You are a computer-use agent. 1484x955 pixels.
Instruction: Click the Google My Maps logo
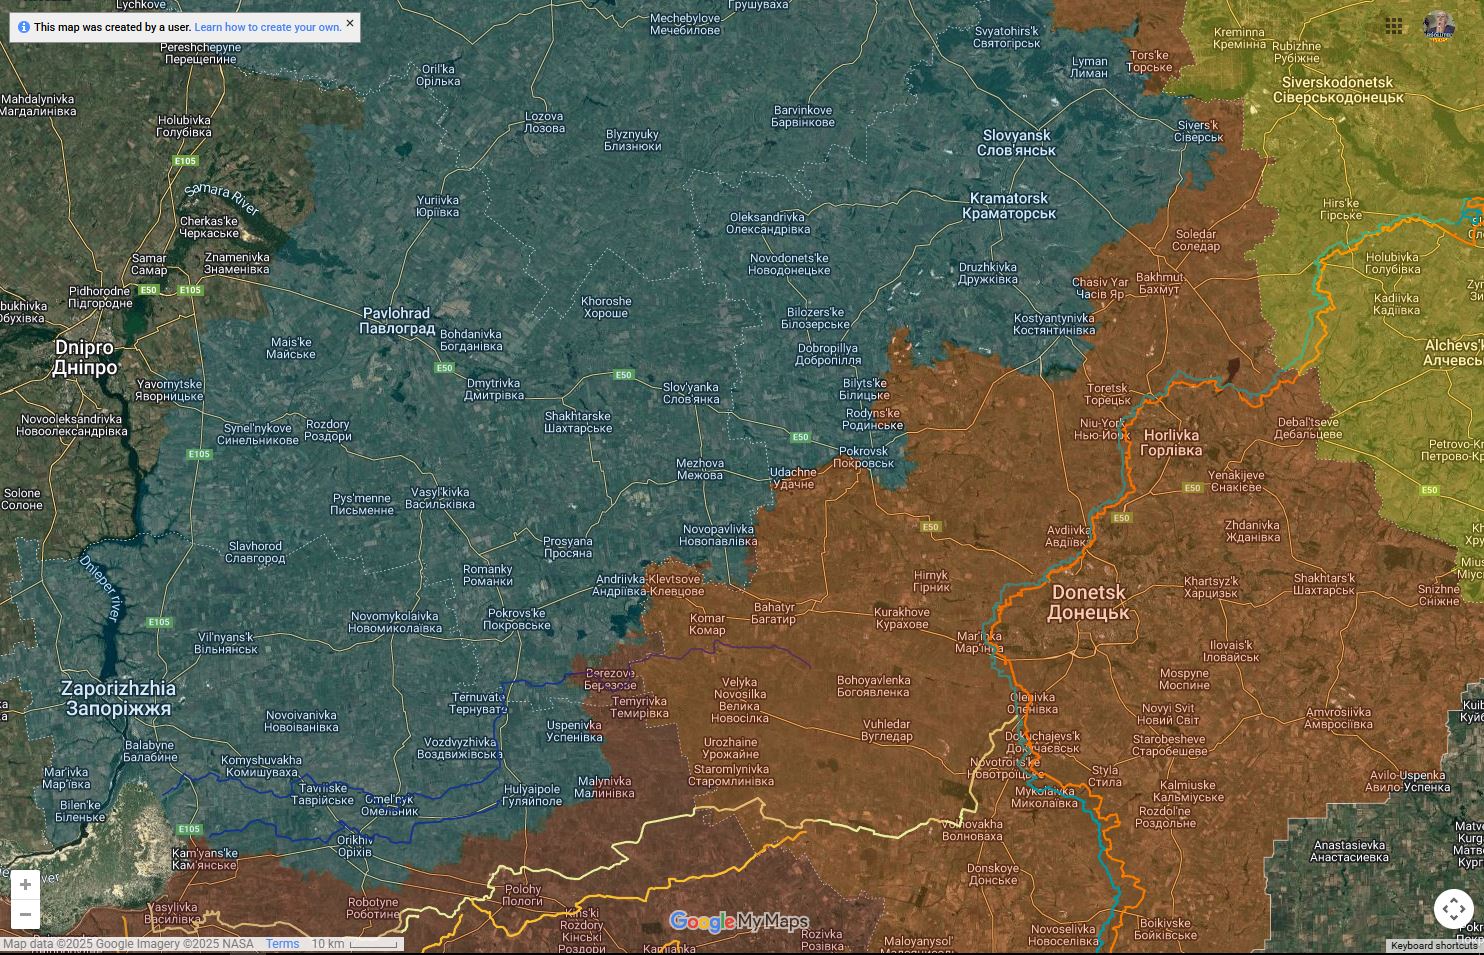click(739, 922)
